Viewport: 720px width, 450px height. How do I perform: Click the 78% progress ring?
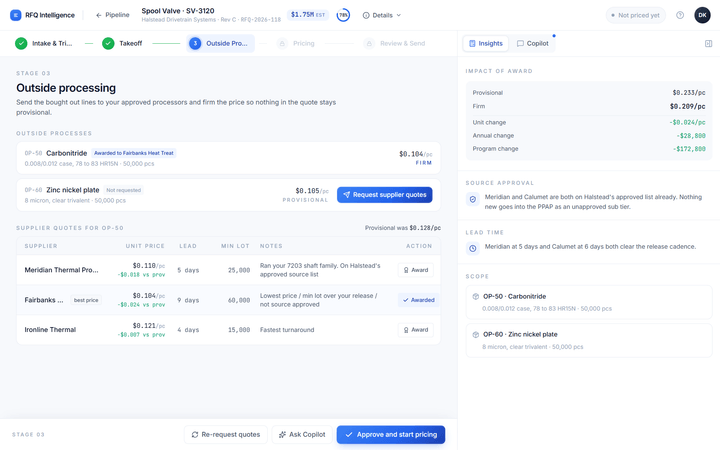pos(343,15)
